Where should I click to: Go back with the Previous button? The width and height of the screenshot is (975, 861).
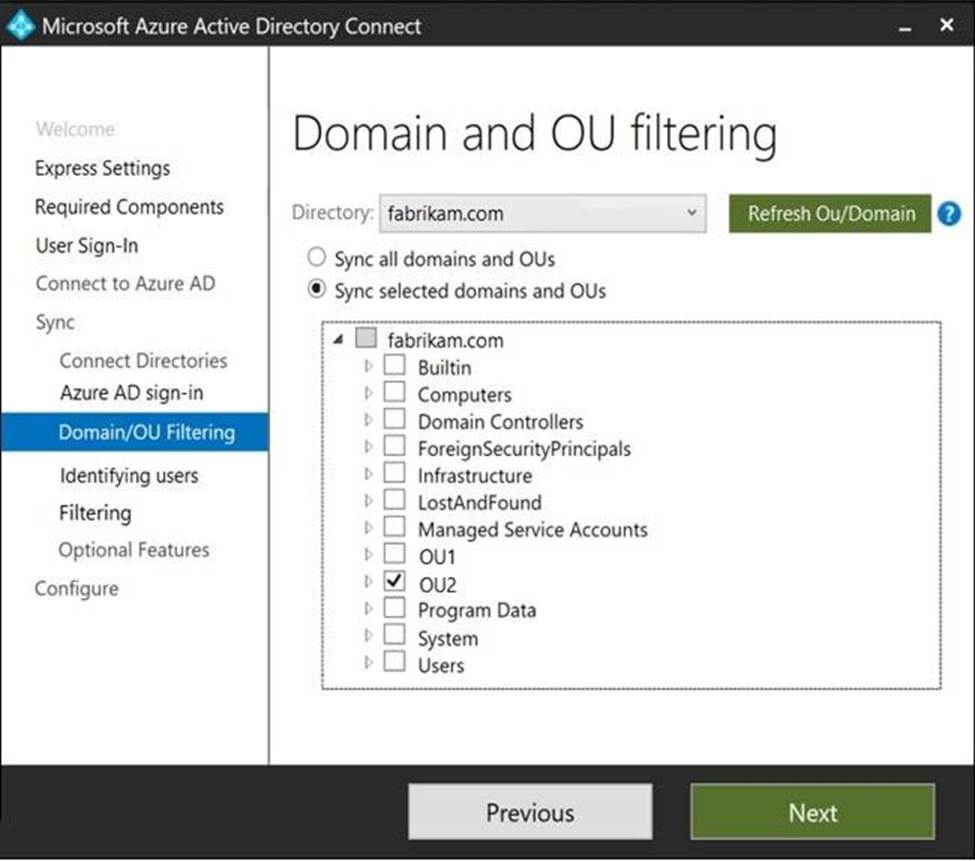click(530, 812)
